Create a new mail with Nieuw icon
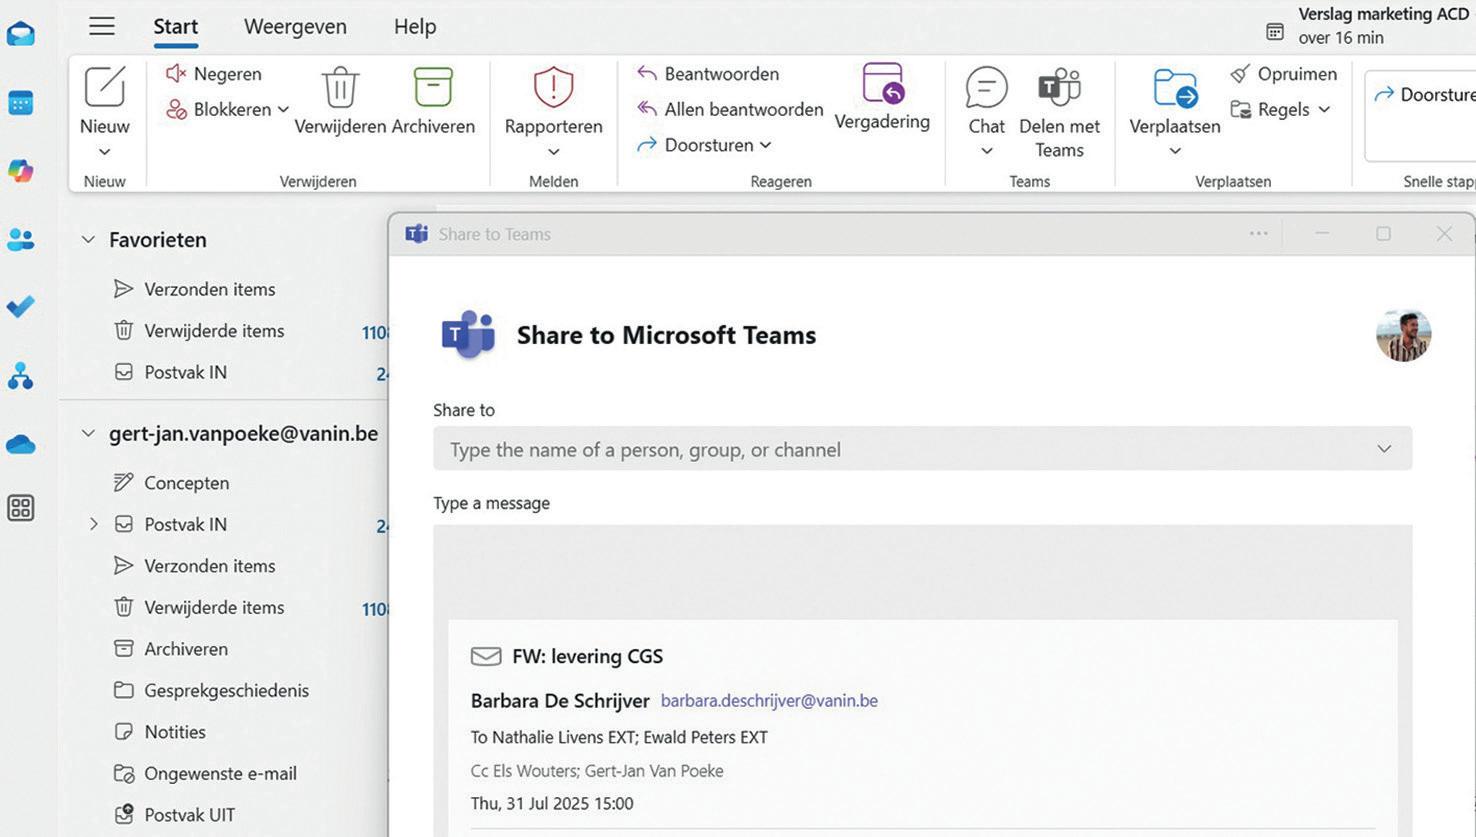Viewport: 1476px width, 837px height. point(104,88)
